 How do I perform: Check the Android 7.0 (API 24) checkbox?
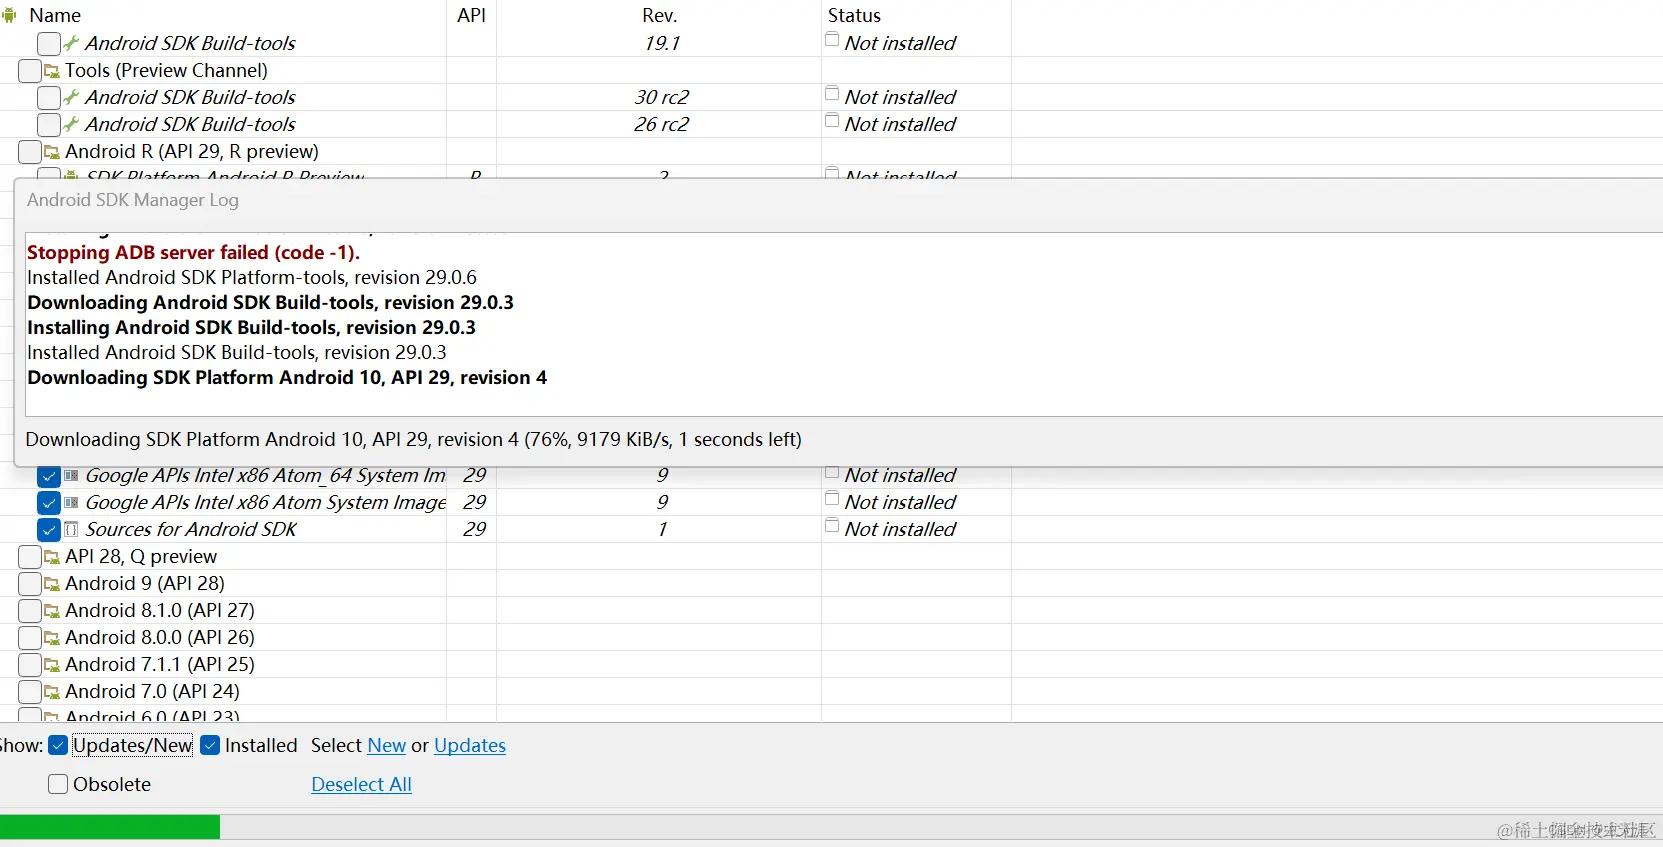(x=30, y=692)
